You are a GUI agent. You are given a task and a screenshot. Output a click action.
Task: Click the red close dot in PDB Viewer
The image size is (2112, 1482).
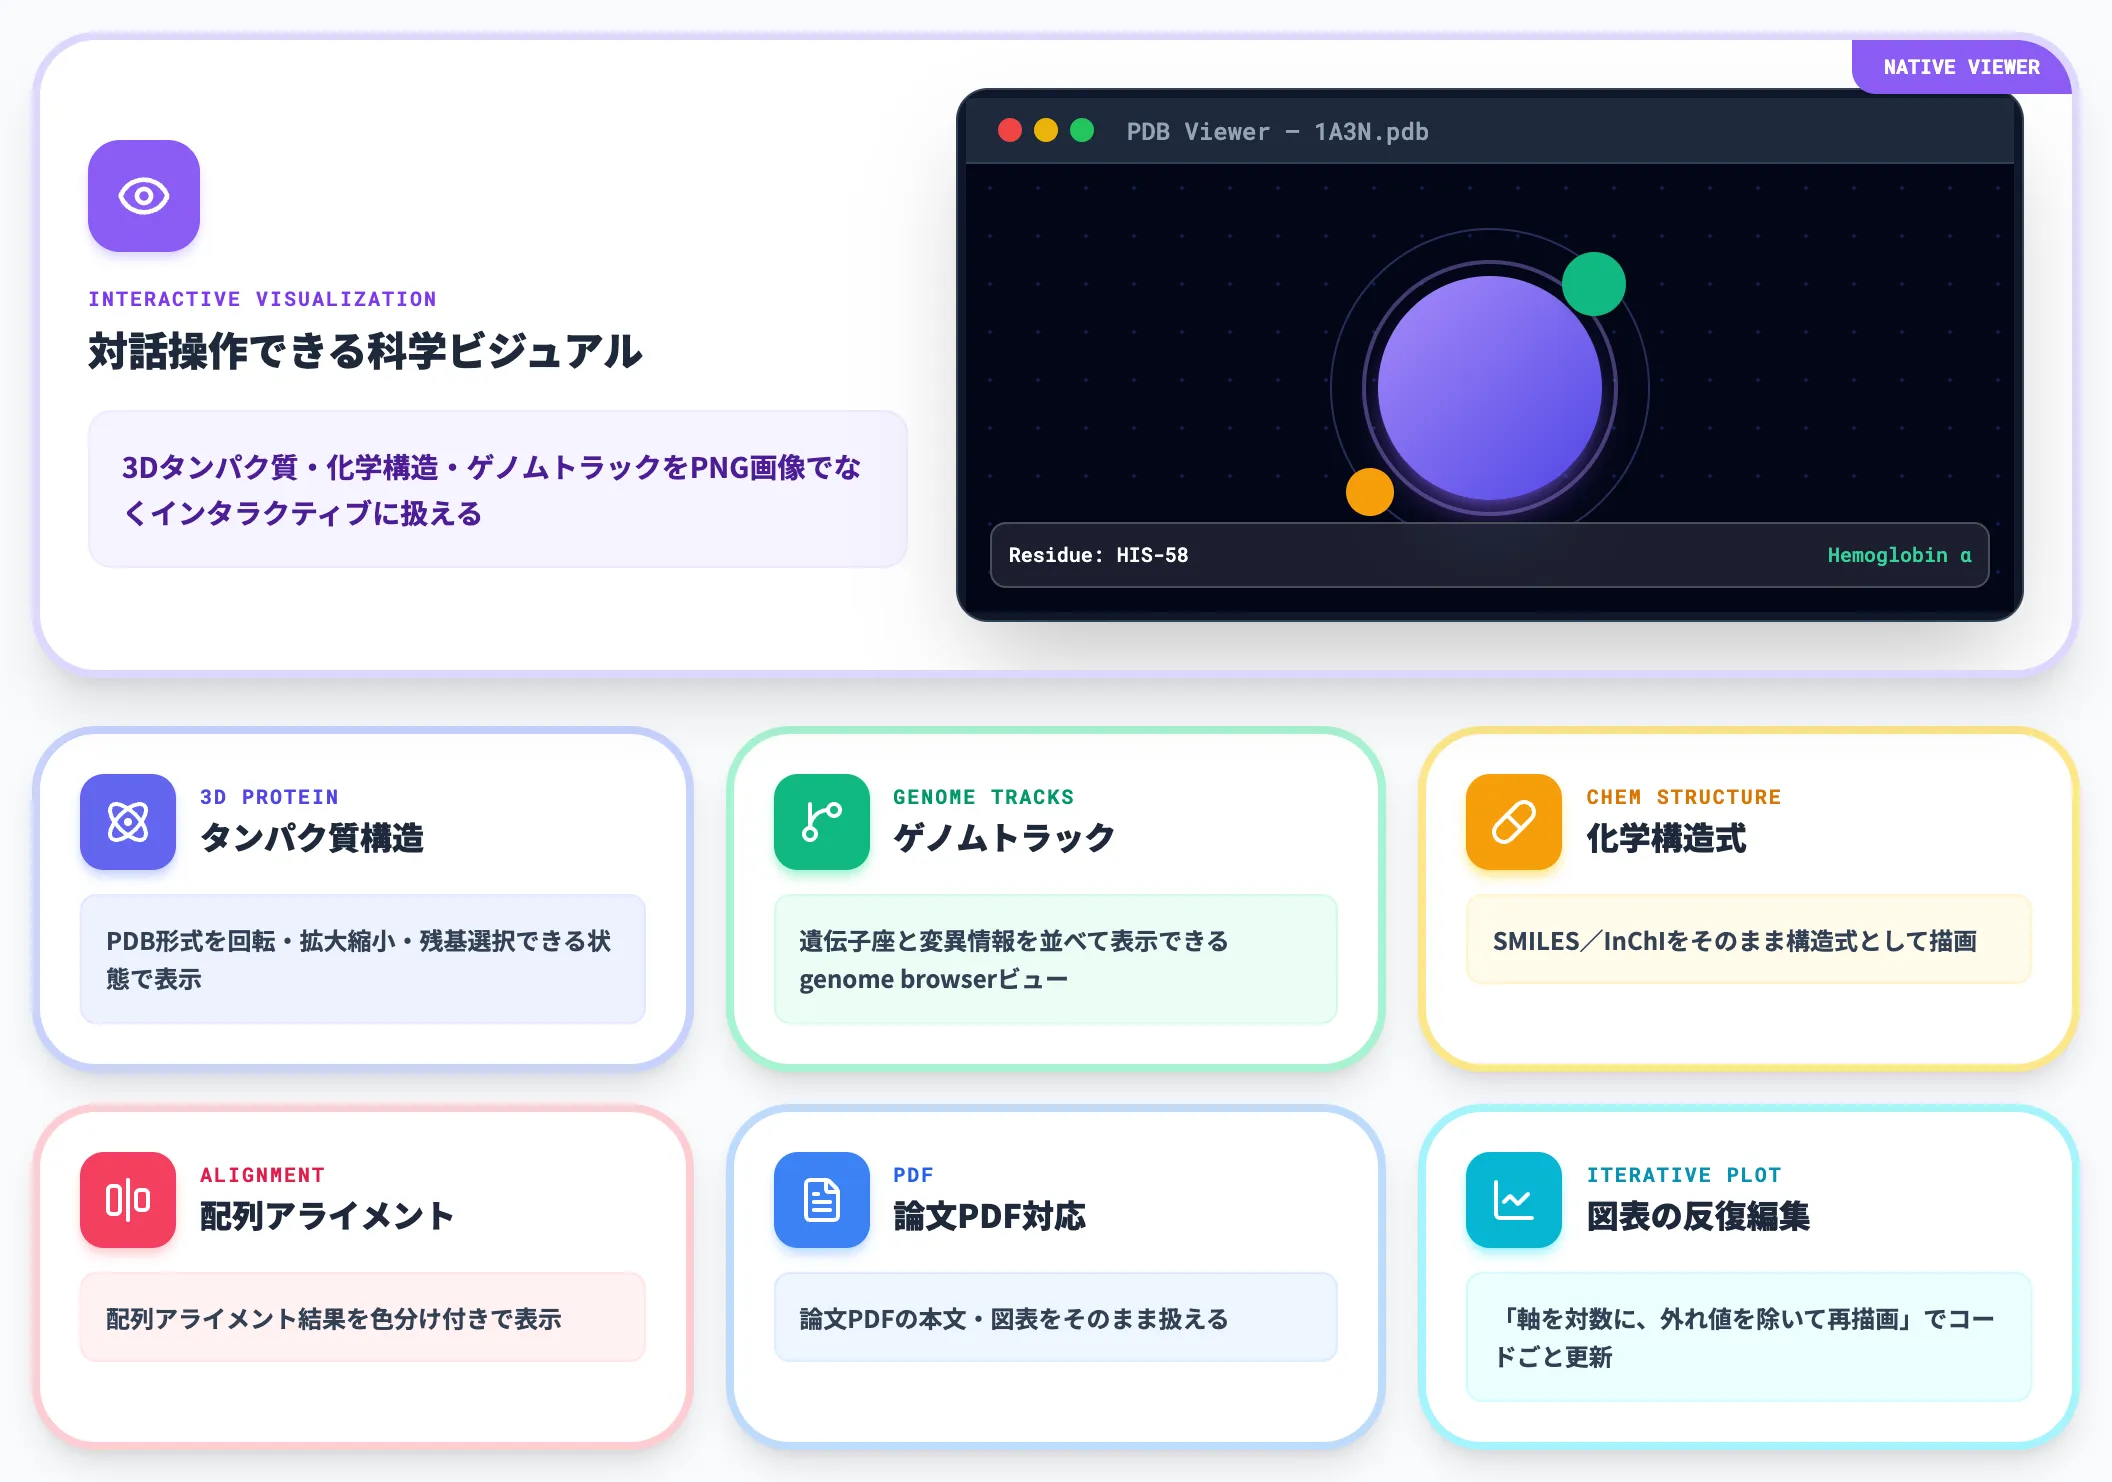[x=1010, y=131]
